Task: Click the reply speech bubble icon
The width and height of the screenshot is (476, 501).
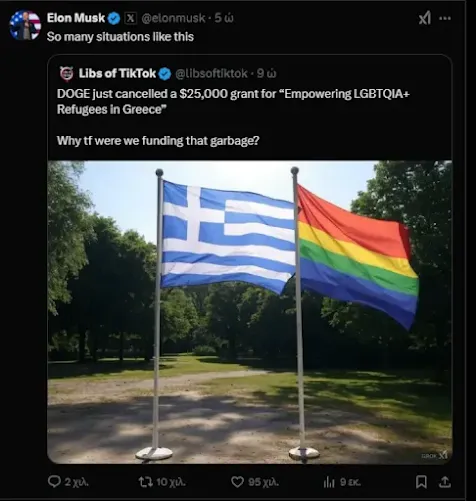Action: [x=54, y=482]
